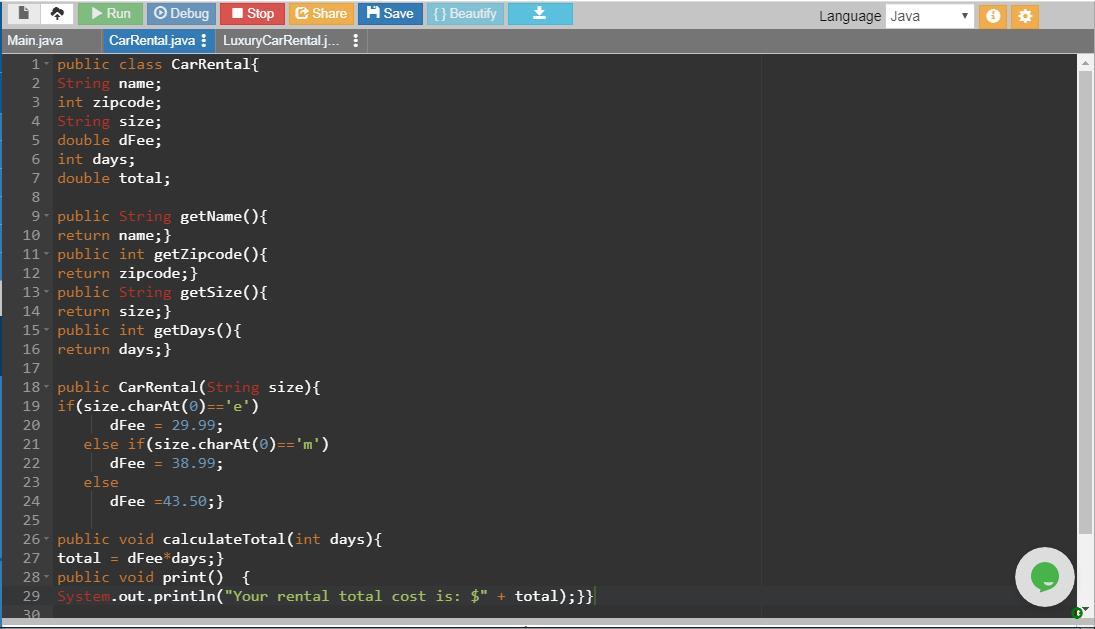The width and height of the screenshot is (1095, 629).
Task: Open CarRental.java tab options menu dots
Action: click(204, 40)
